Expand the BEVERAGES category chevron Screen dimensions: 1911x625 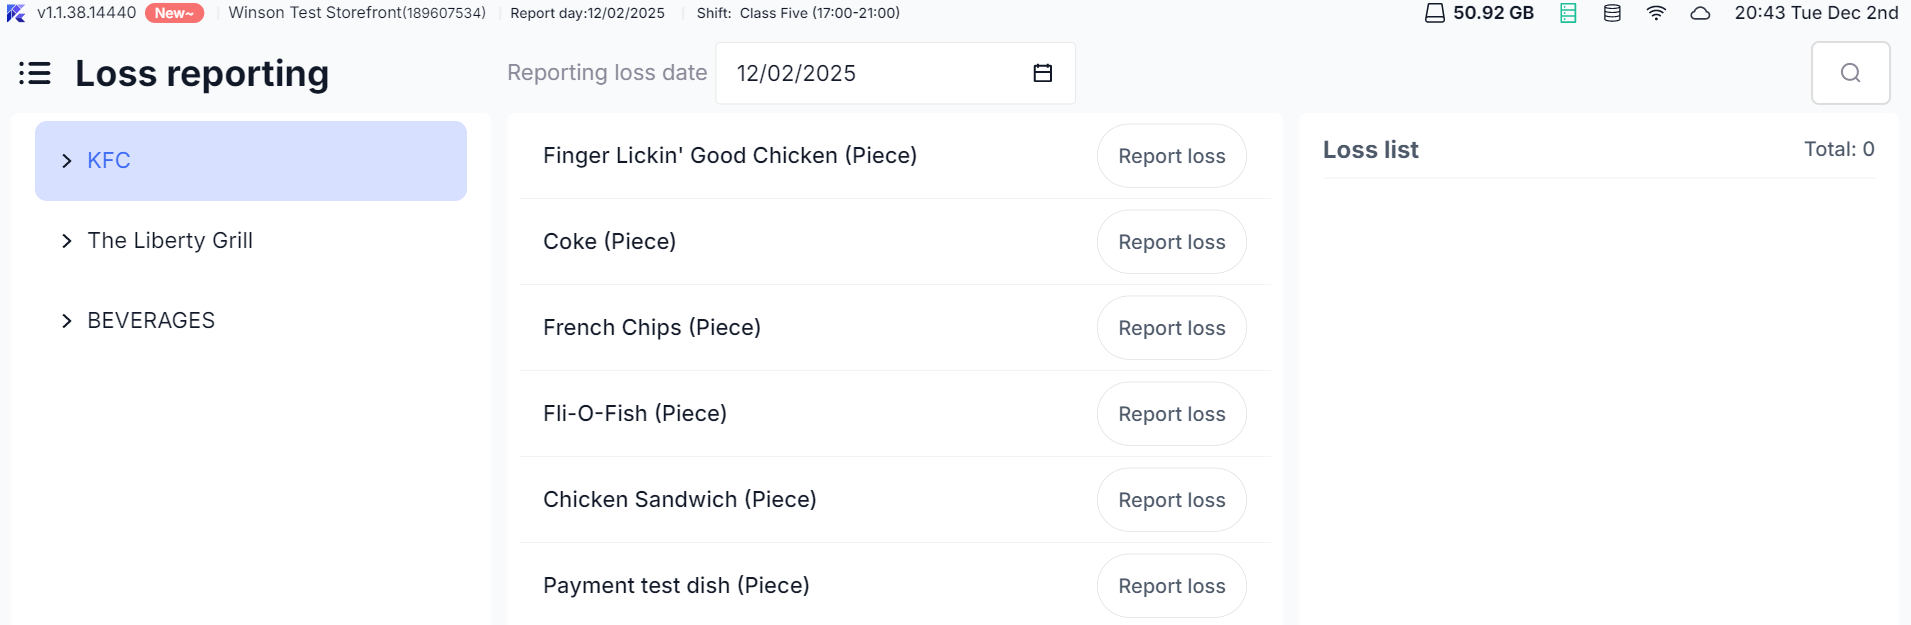tap(67, 321)
